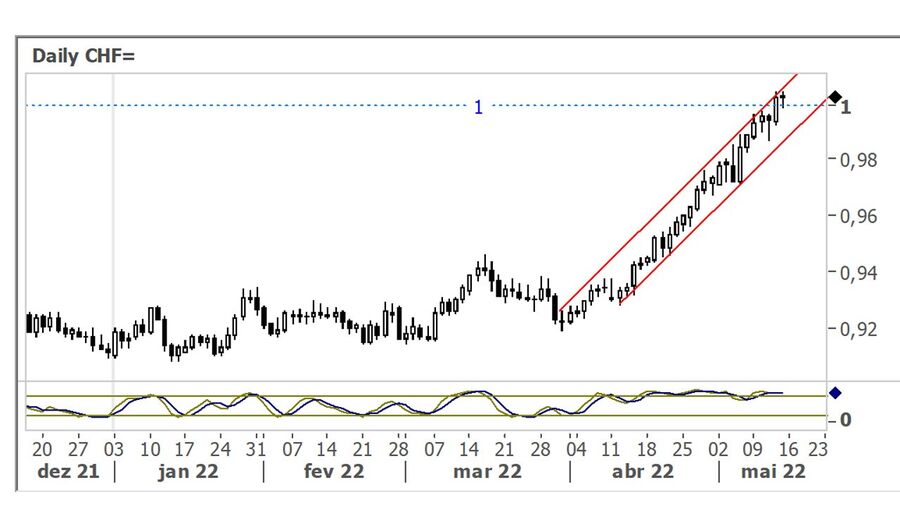Select the 0,98 price axis label
Viewport: 900px width, 506px height.
click(858, 160)
